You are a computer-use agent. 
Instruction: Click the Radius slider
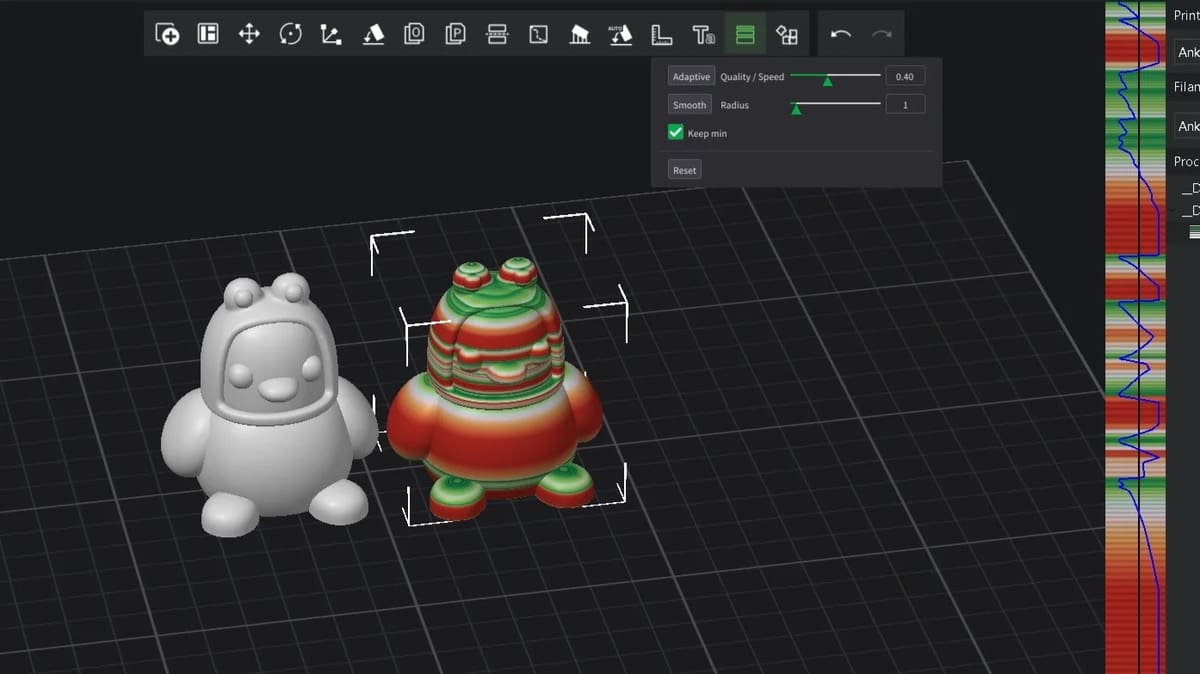[x=835, y=105]
